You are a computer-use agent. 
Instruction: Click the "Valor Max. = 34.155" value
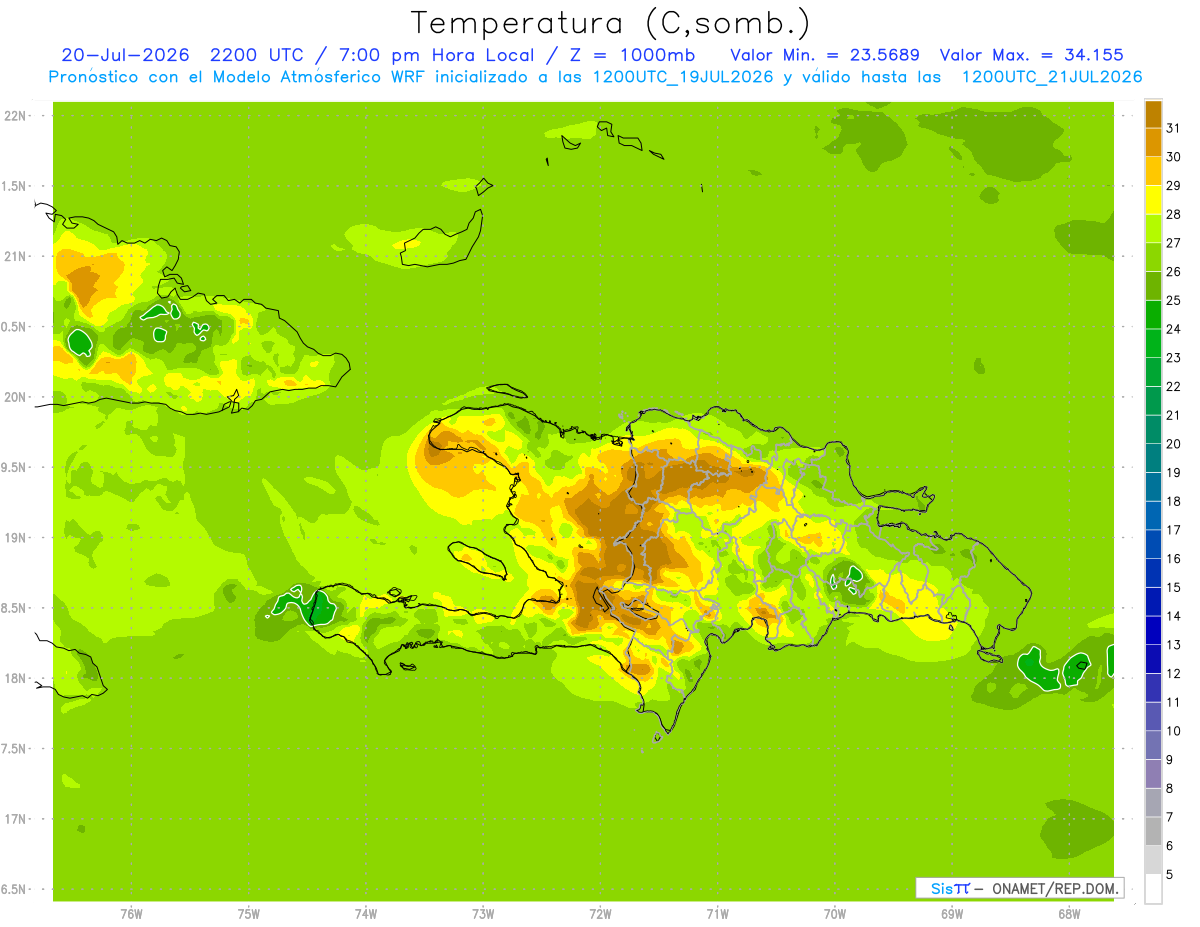tap(1031, 55)
